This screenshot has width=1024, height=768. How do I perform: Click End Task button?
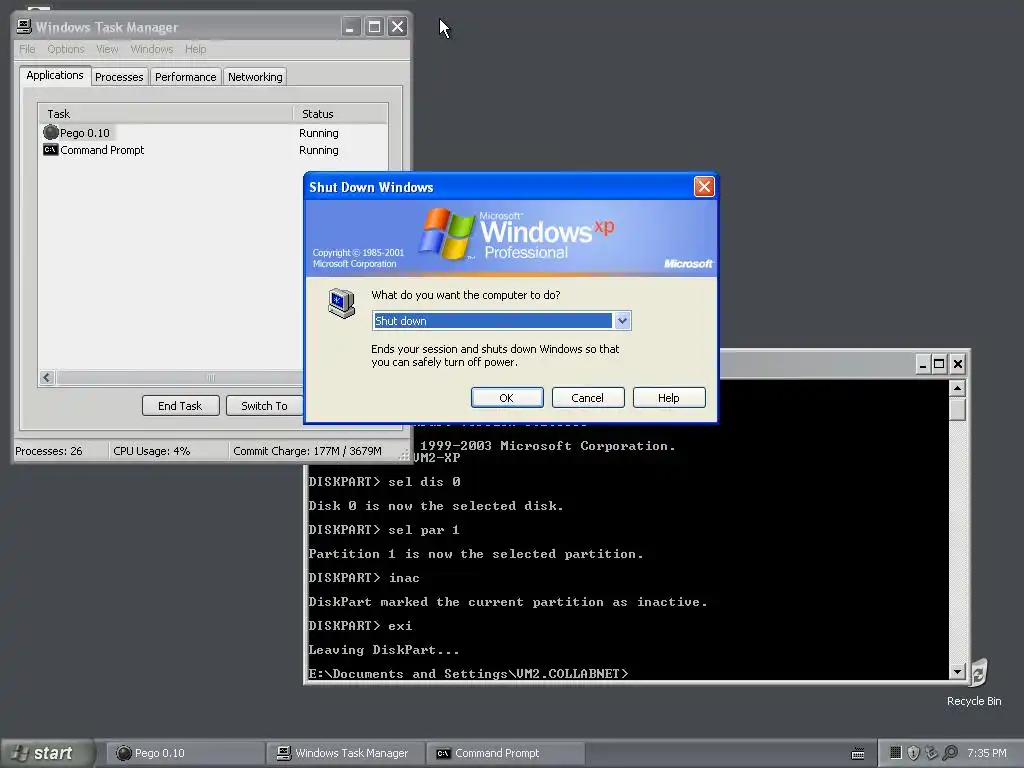point(180,406)
